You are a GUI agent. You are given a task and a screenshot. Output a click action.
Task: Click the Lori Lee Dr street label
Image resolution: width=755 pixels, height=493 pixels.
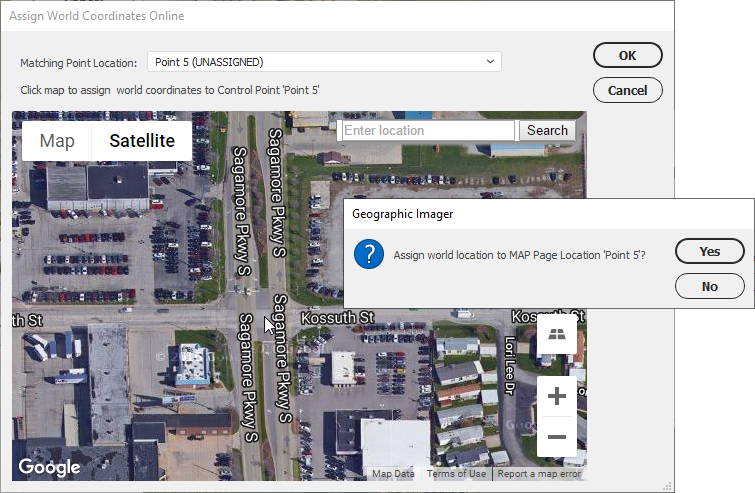(510, 365)
